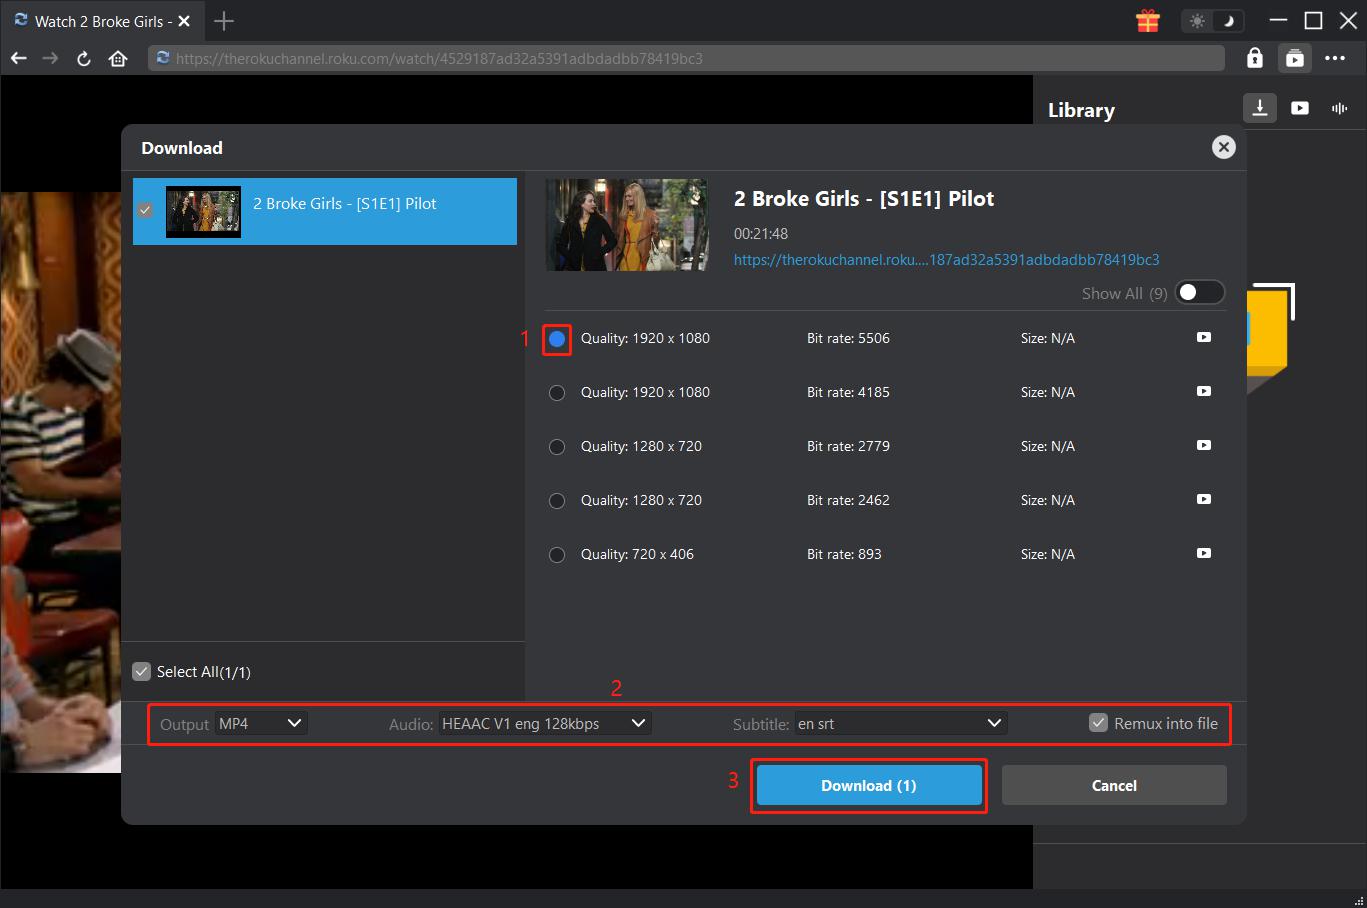Click the Library heading

click(1080, 110)
